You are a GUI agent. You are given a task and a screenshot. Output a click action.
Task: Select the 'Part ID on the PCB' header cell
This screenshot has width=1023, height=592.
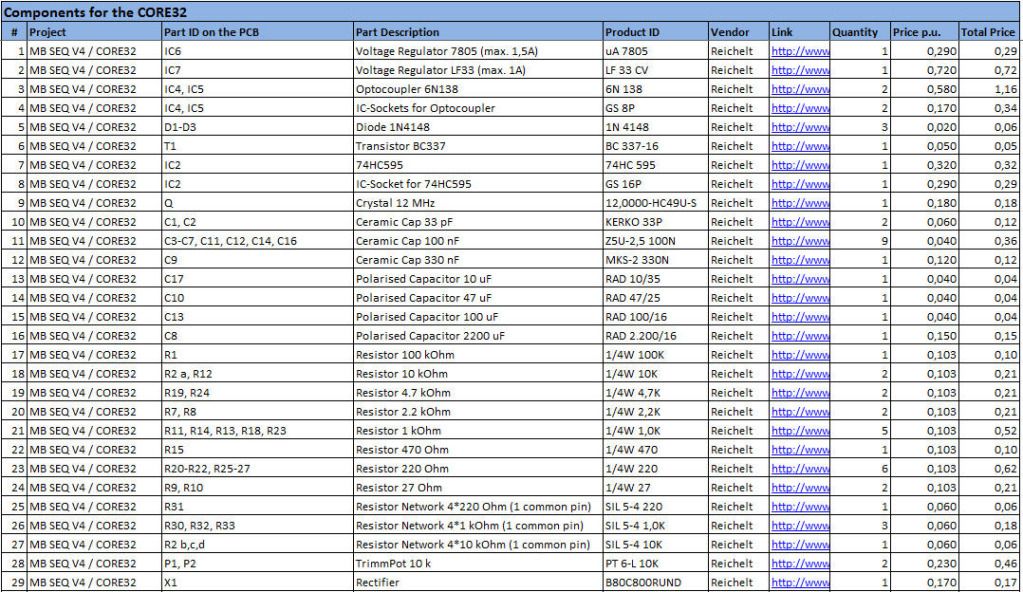tap(257, 32)
